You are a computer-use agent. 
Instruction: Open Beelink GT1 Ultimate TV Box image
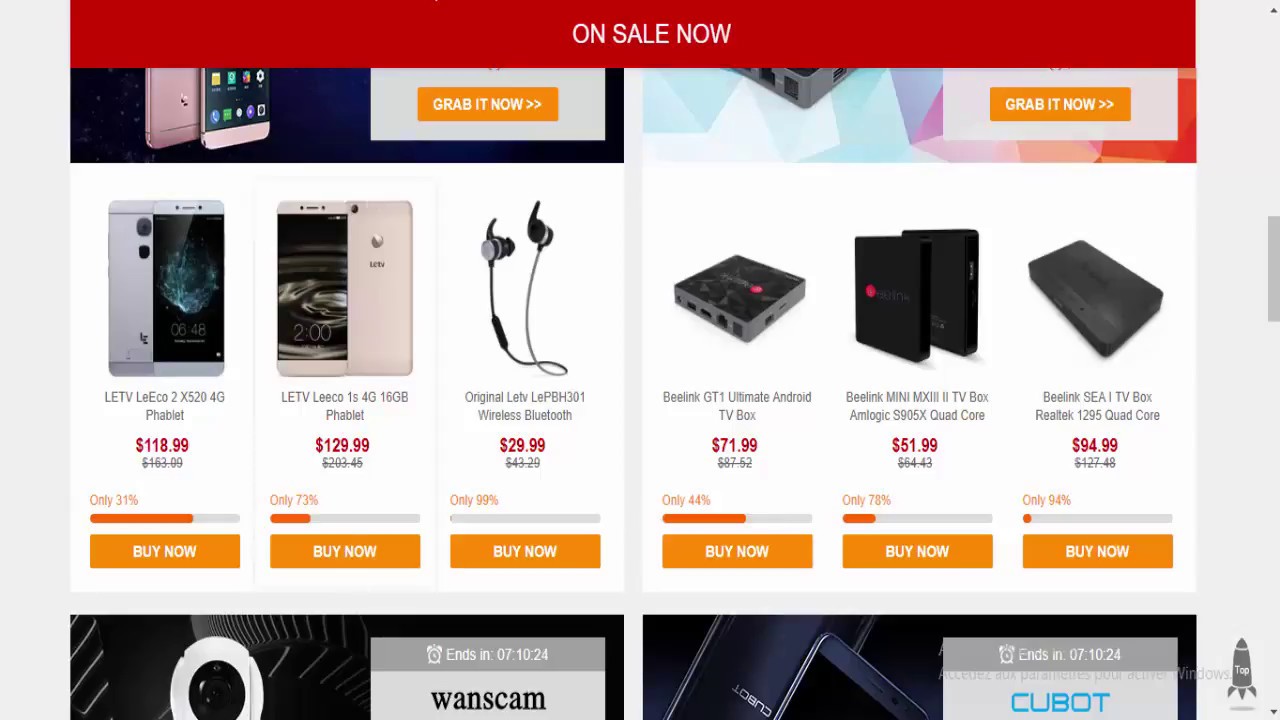(738, 297)
